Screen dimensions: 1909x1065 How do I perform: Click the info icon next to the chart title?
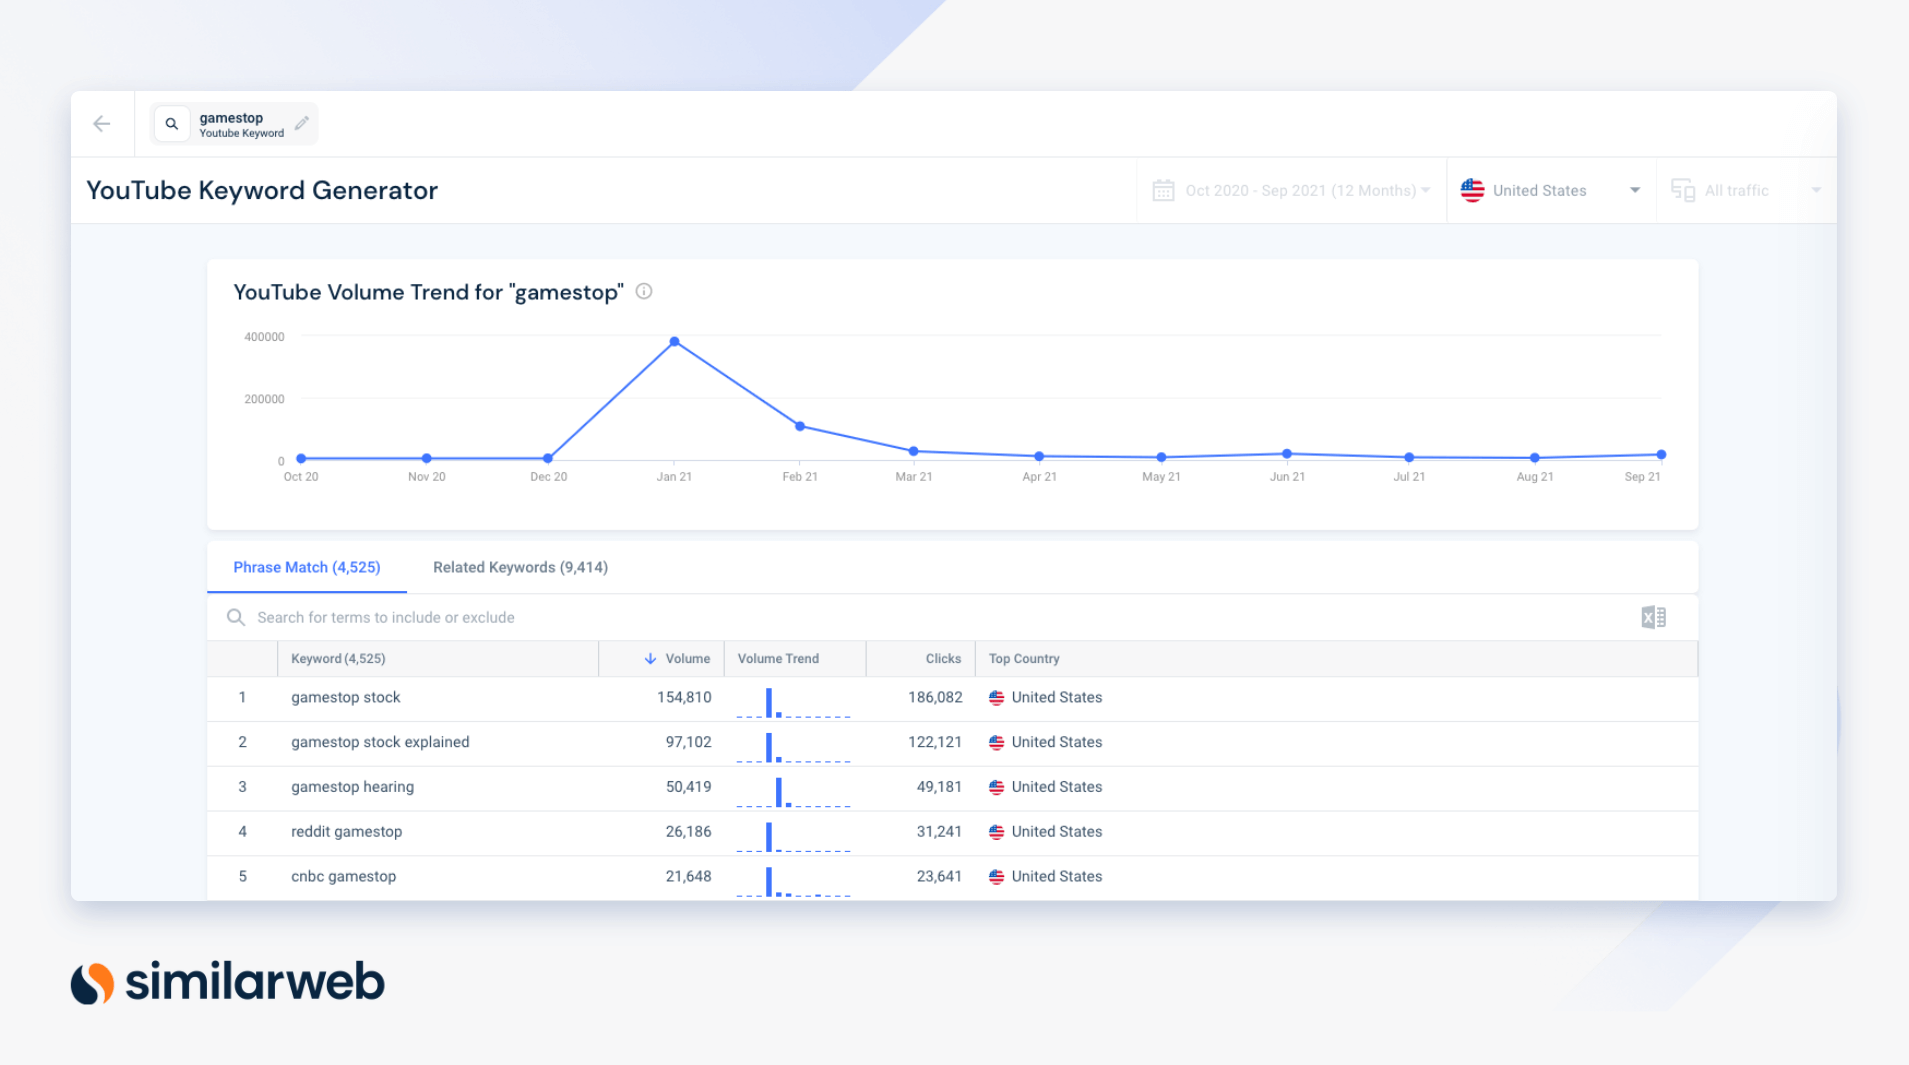[x=644, y=291]
